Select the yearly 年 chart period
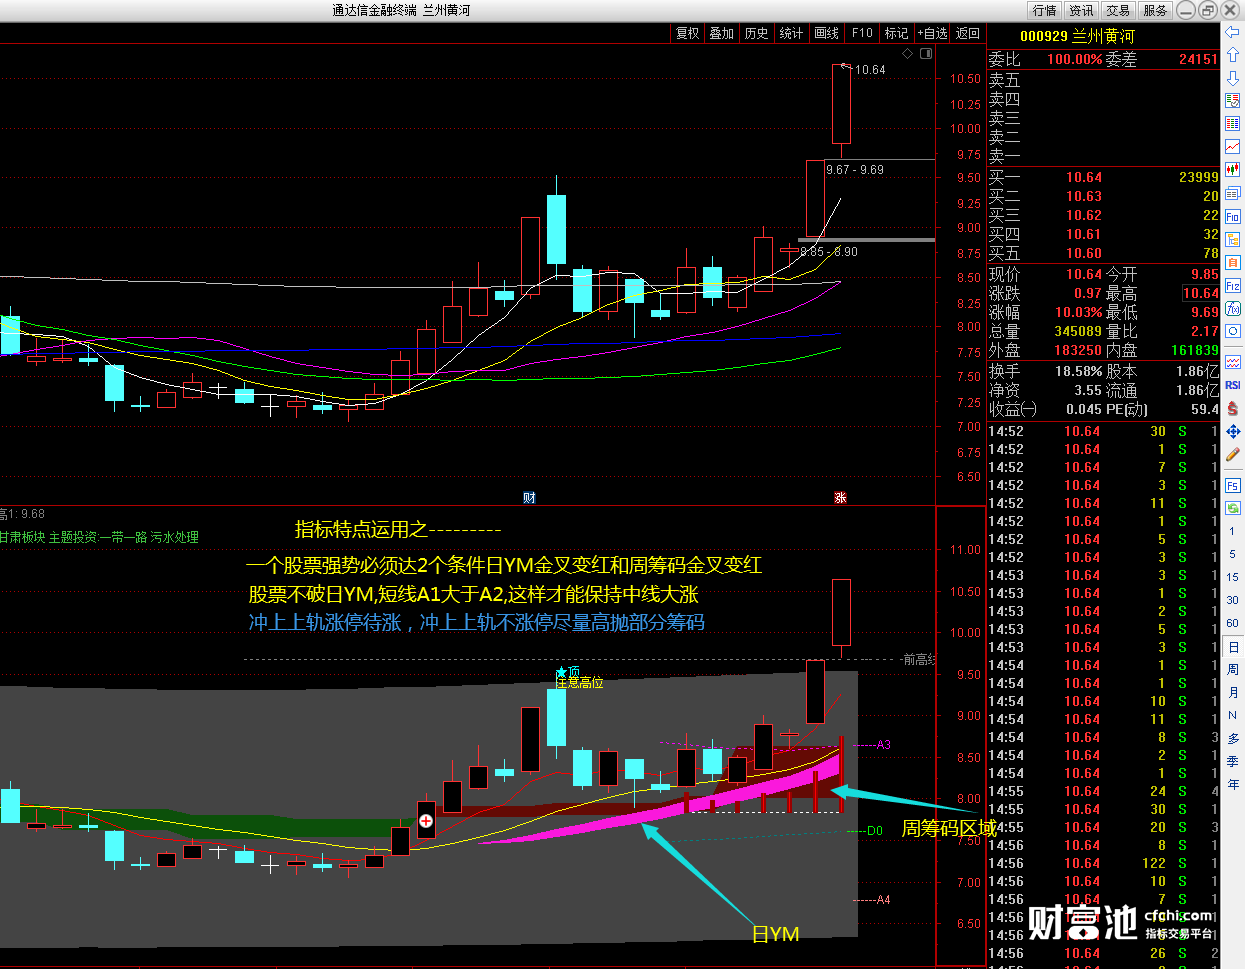 (x=1233, y=784)
